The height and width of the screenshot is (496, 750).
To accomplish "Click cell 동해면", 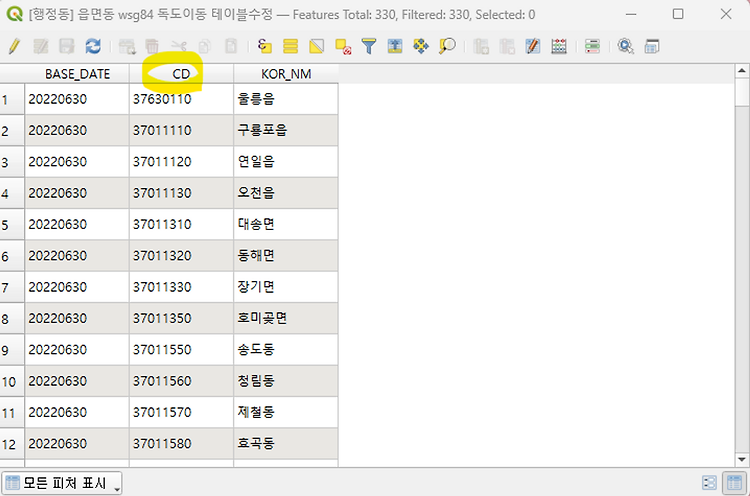I will click(286, 255).
